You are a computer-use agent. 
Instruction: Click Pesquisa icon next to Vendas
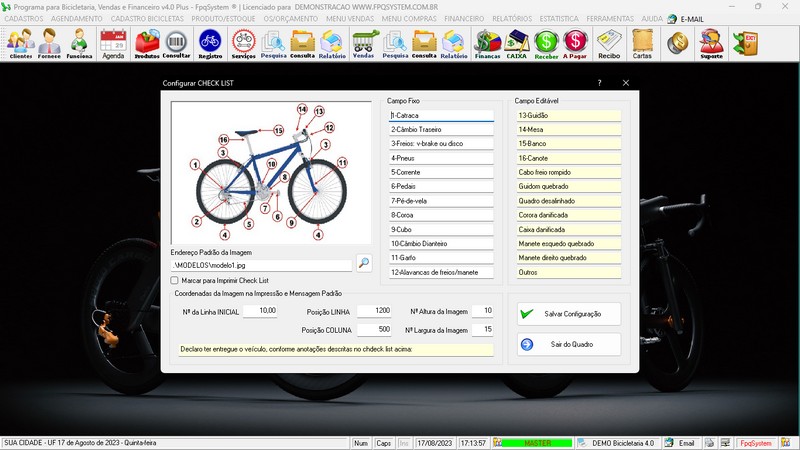pyautogui.click(x=395, y=44)
